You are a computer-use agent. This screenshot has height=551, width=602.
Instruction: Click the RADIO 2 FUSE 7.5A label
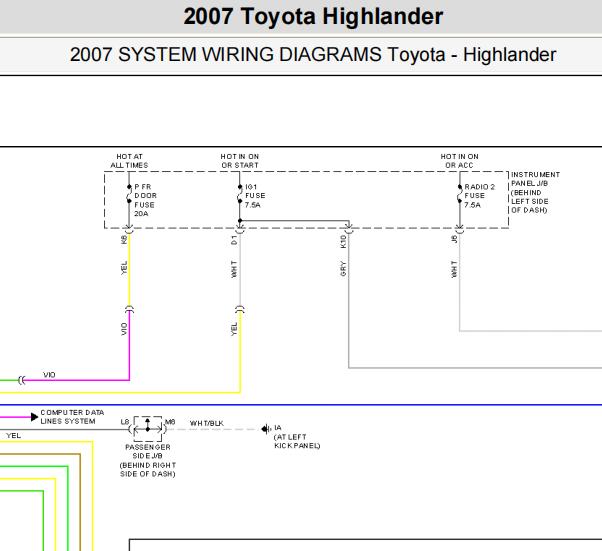click(x=480, y=196)
